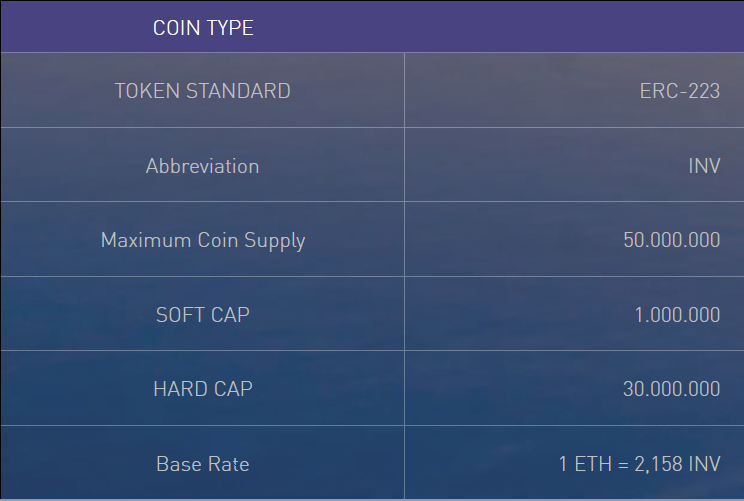744x501 pixels.
Task: Click the ETH text in the rate
Action: [x=593, y=464]
